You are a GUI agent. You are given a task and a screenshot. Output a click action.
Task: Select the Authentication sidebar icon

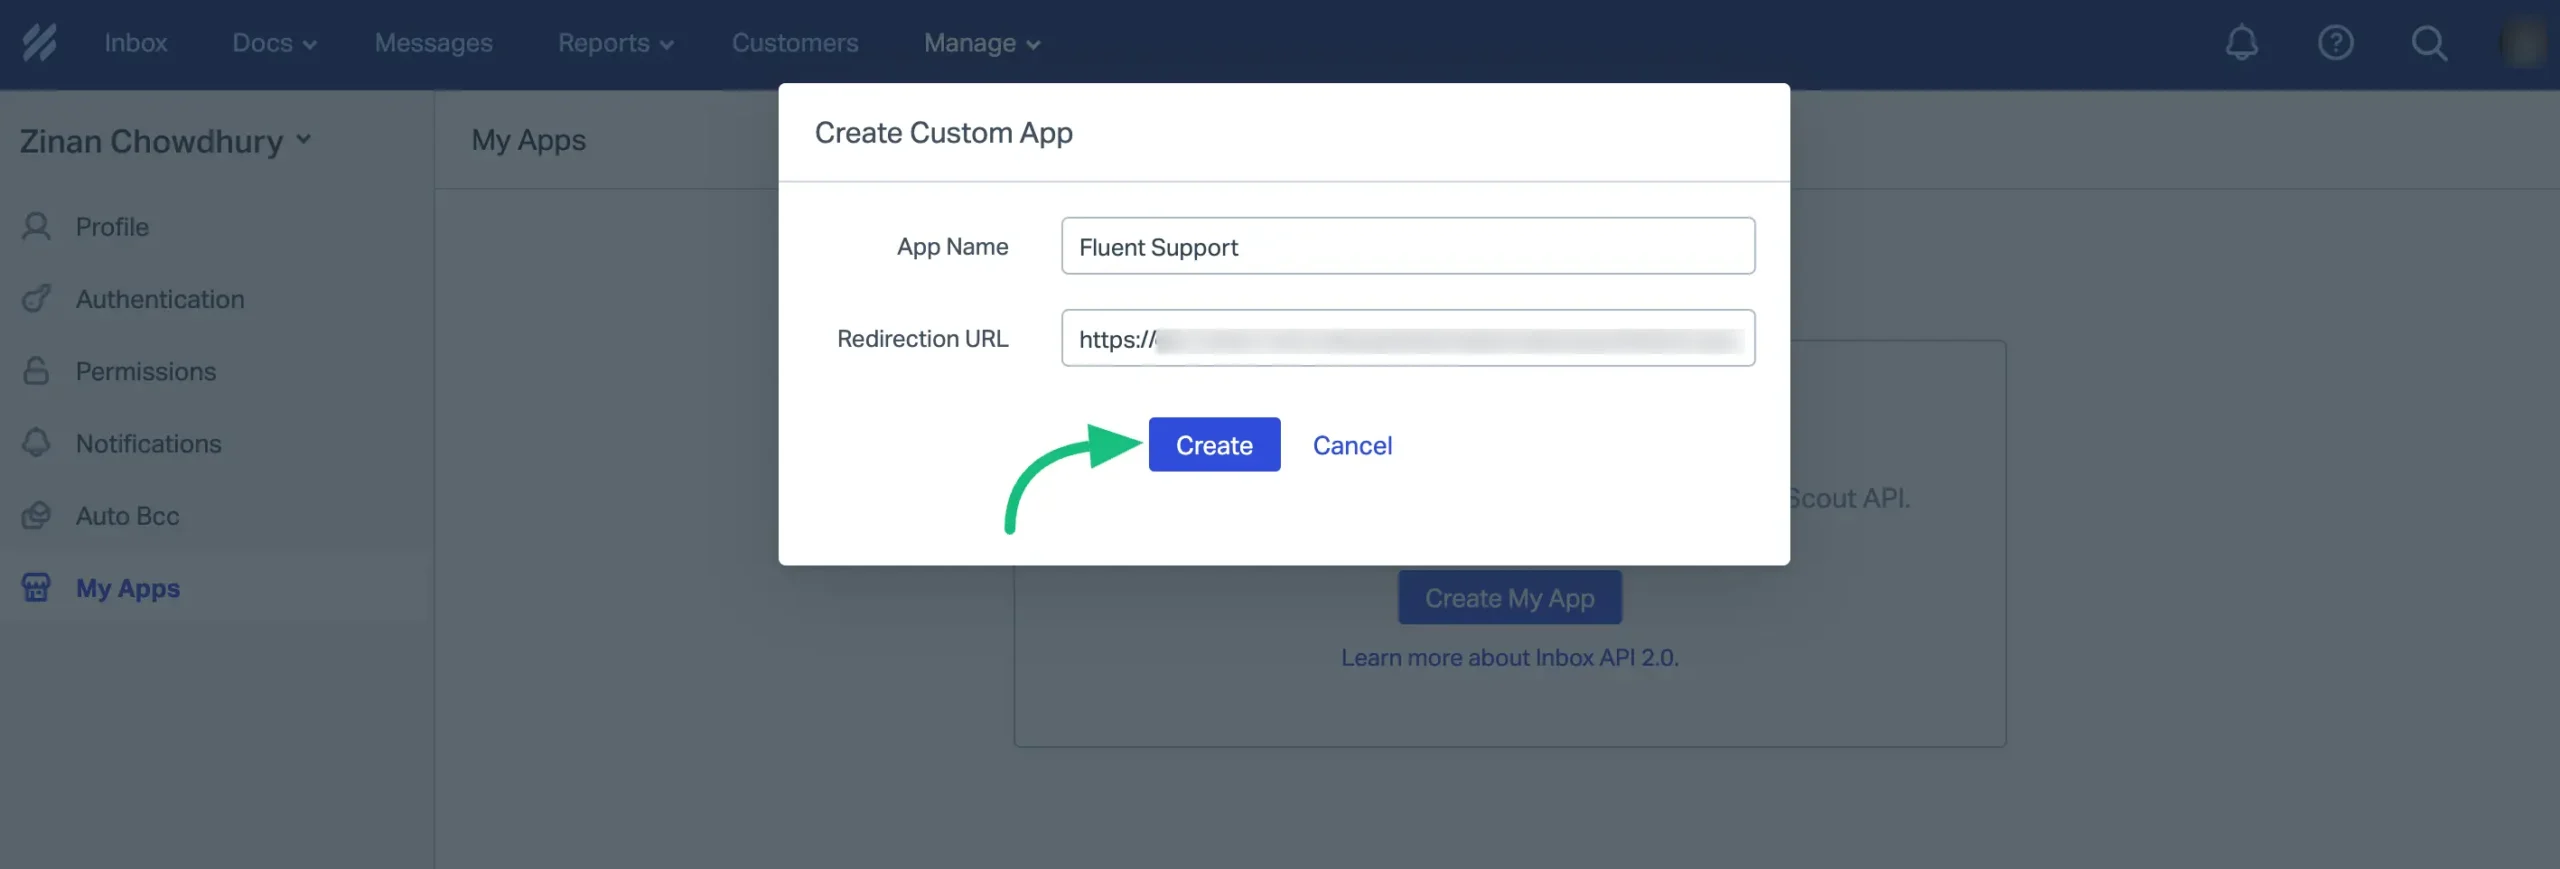click(37, 298)
